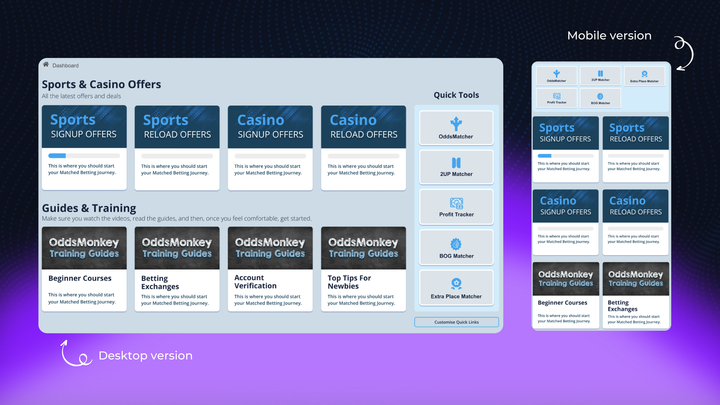The image size is (720, 405).
Task: Tap 2UP Matcher tile in mobile version
Action: pos(600,75)
